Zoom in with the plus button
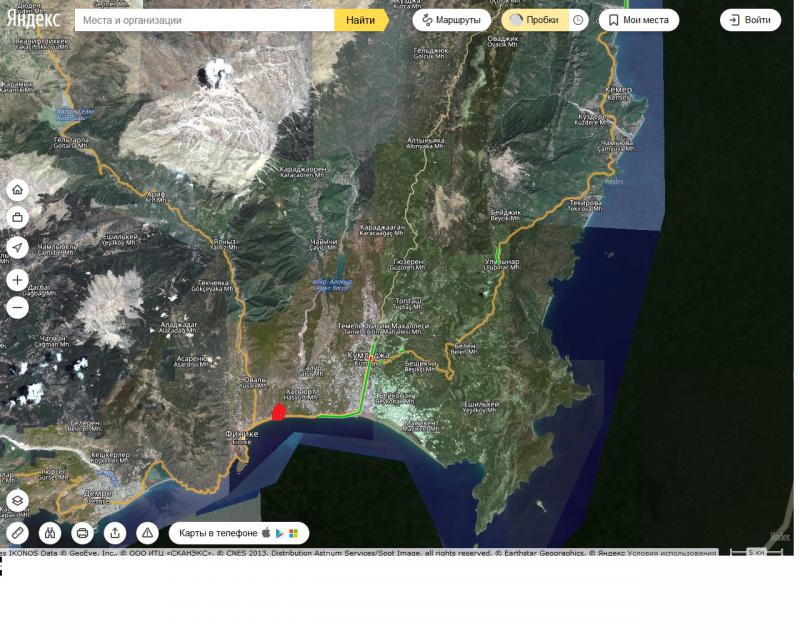 (x=17, y=280)
